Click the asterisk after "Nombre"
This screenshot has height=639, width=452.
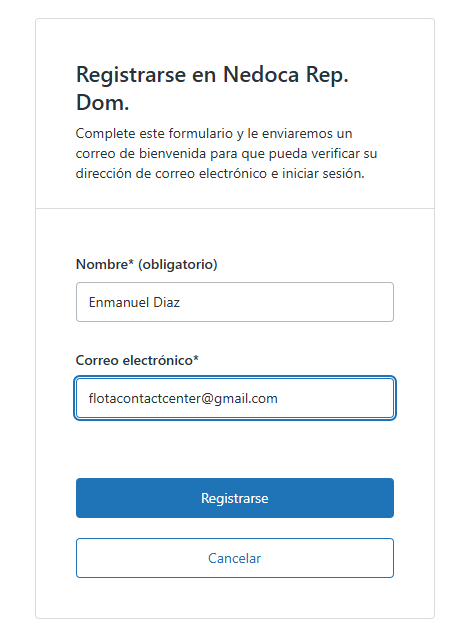tap(131, 262)
